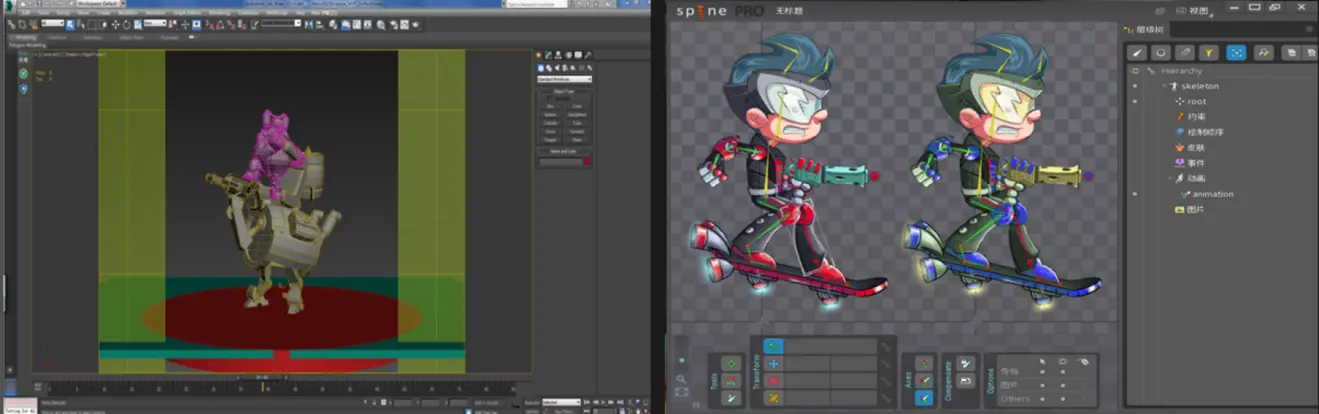The image size is (1319, 414).
Task: Click the brush icon in Spine tree toolbar
Action: [x=1137, y=52]
